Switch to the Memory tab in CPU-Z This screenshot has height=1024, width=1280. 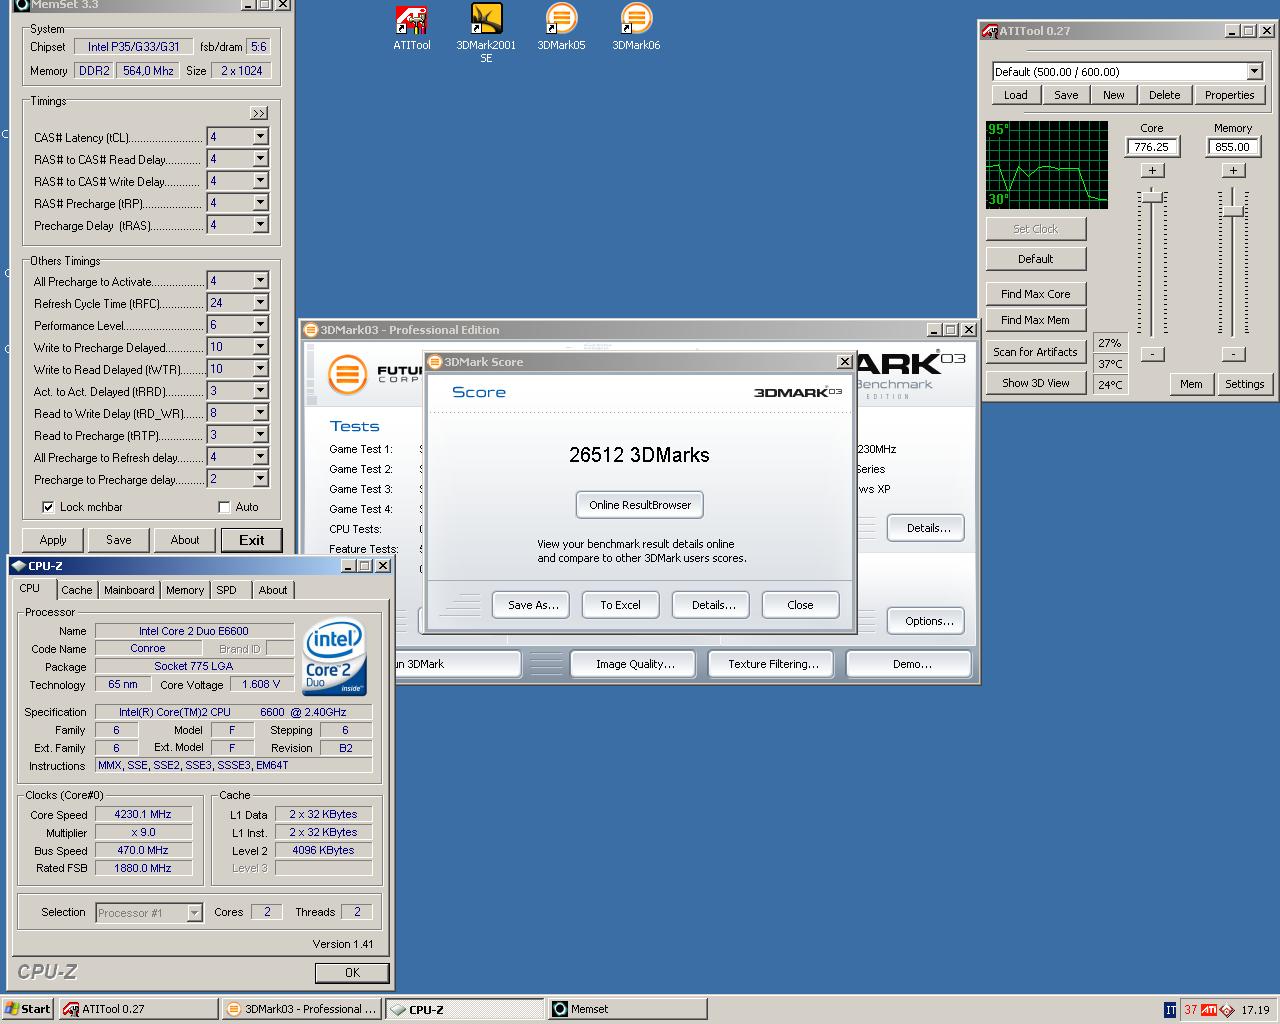[185, 590]
